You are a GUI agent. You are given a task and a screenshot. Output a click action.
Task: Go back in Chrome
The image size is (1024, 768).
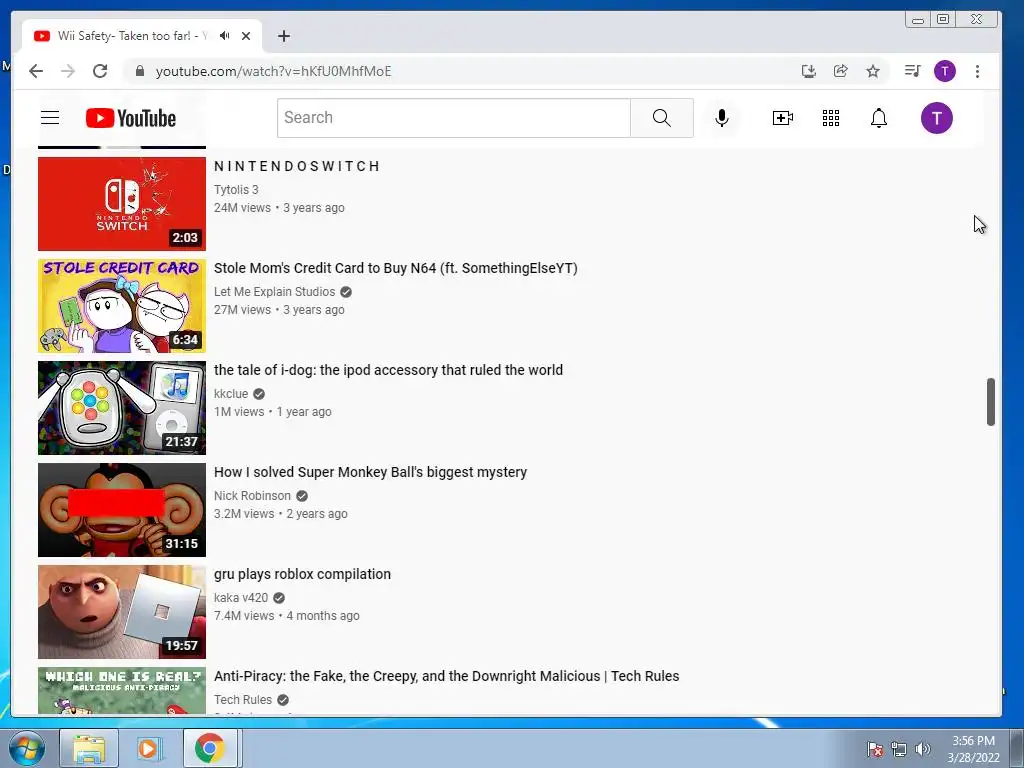click(x=36, y=71)
